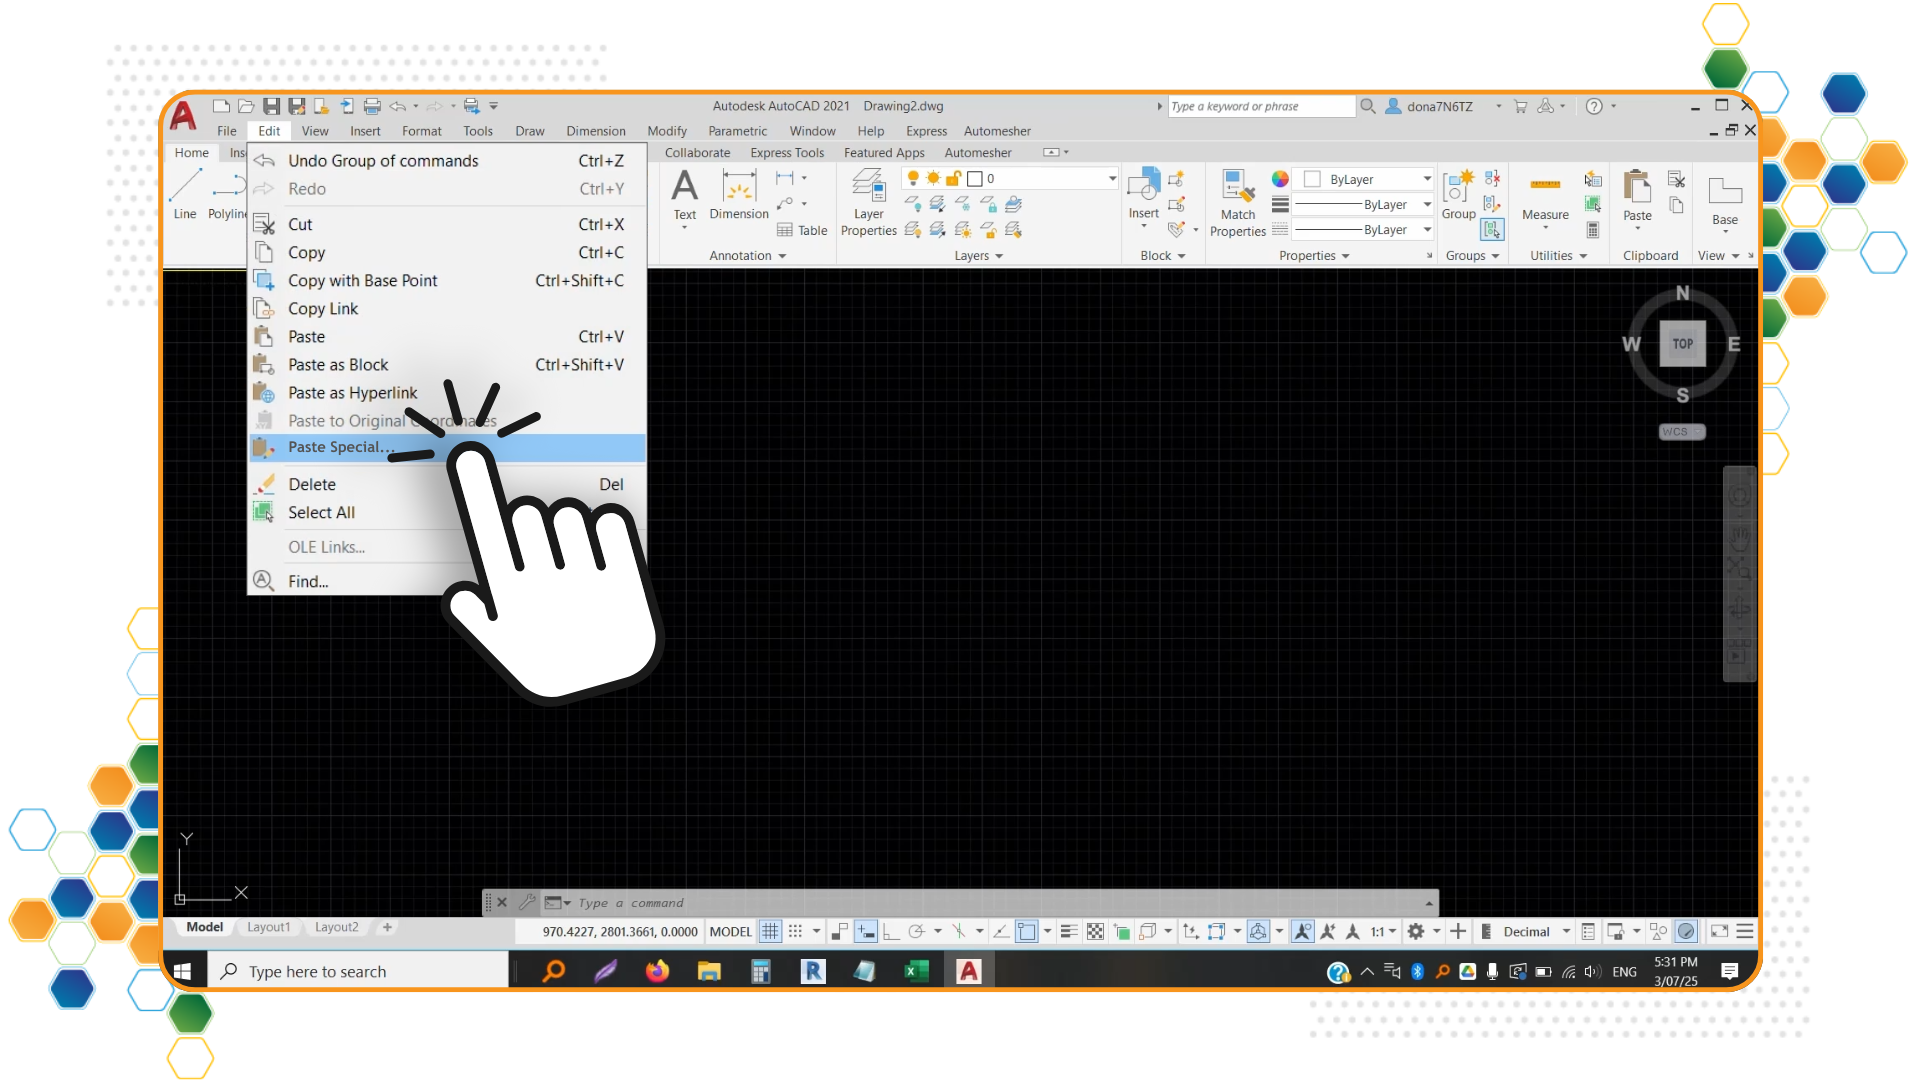Click the keyword or phrase search box
Viewport: 1920px width, 1080px height.
1261,106
